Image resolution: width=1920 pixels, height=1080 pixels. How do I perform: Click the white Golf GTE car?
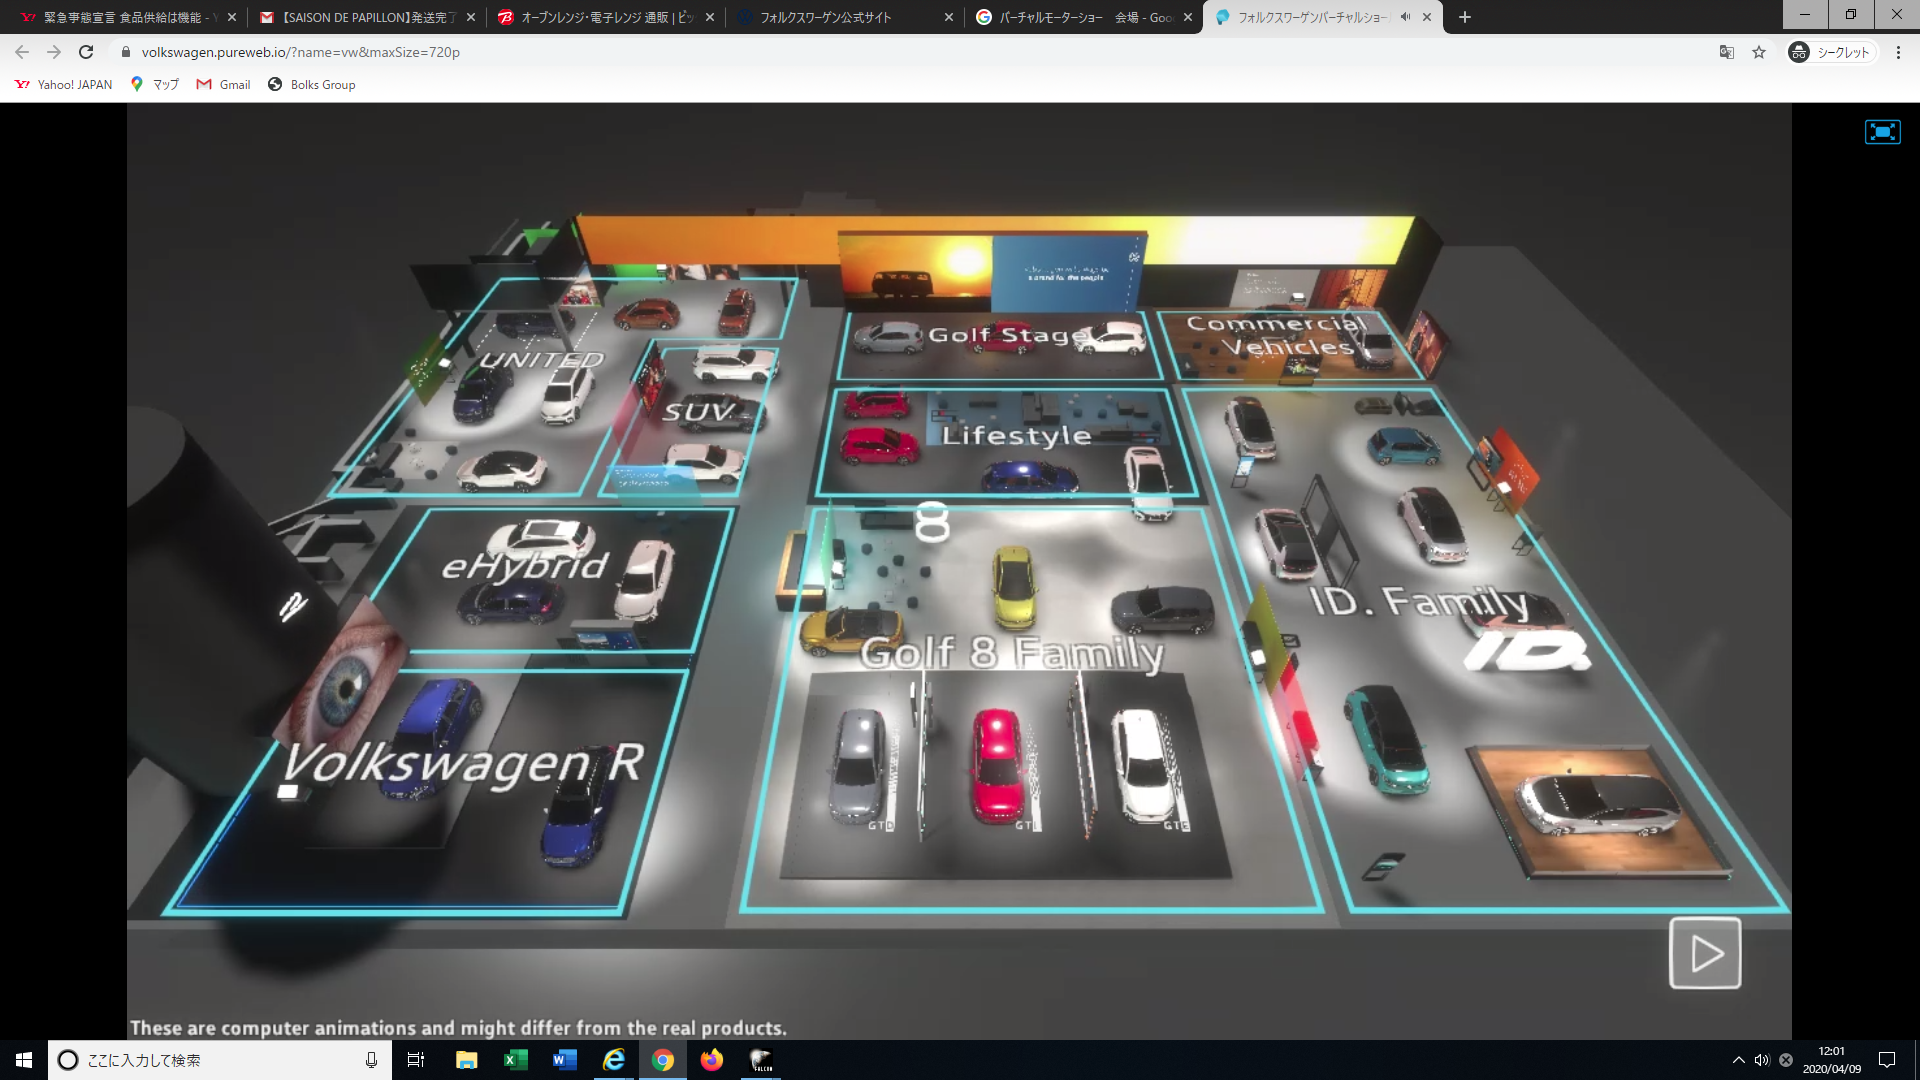click(1143, 764)
